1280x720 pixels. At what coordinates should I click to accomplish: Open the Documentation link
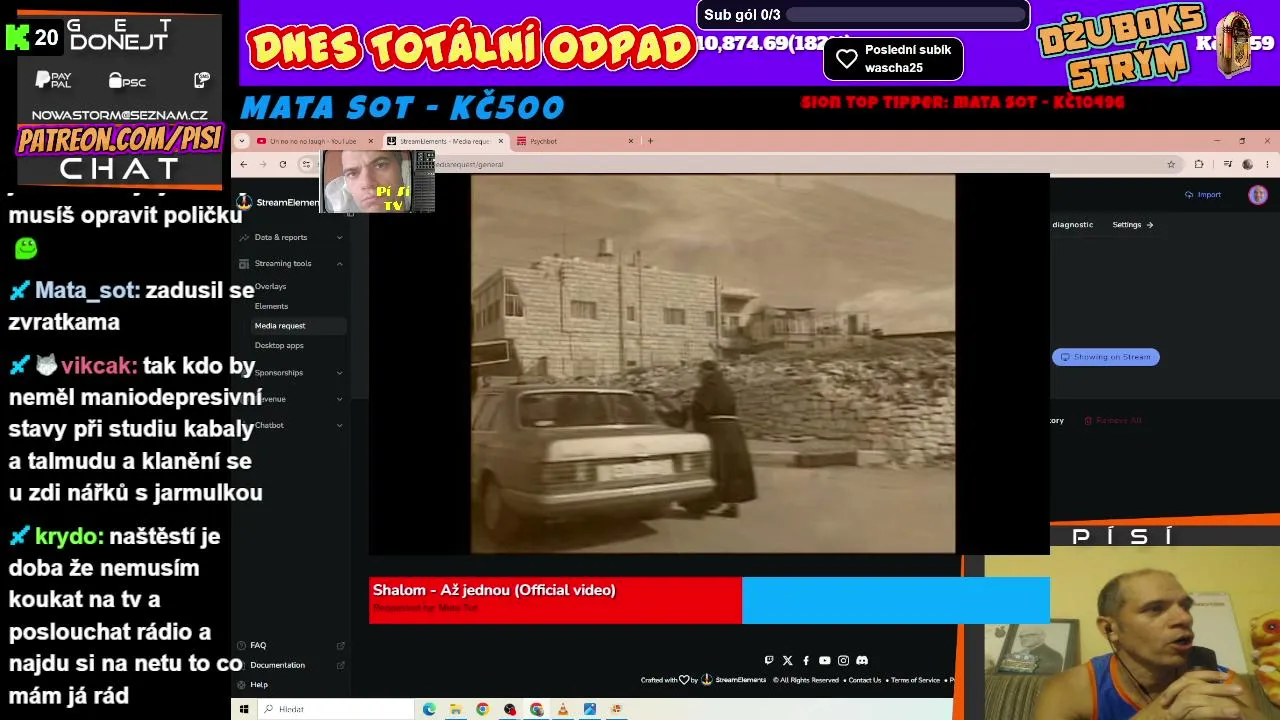pyautogui.click(x=278, y=665)
